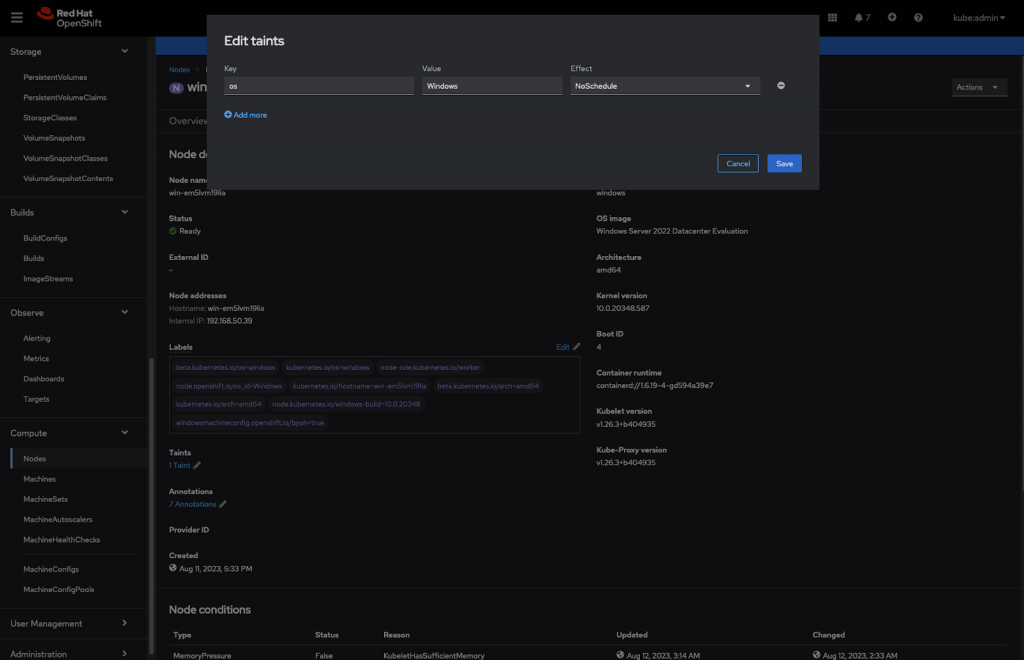Open the sidebar hamburger menu icon

click(x=16, y=17)
